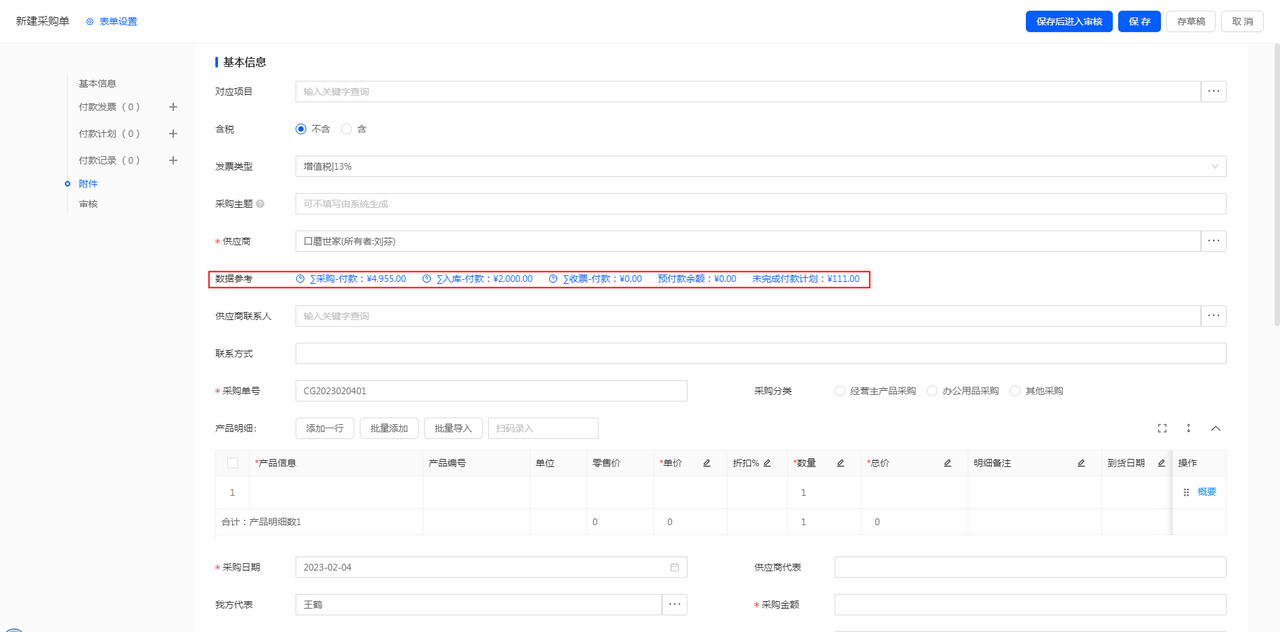
Task: Click the 我方代表 field showing 王鹤
Action: coord(478,605)
